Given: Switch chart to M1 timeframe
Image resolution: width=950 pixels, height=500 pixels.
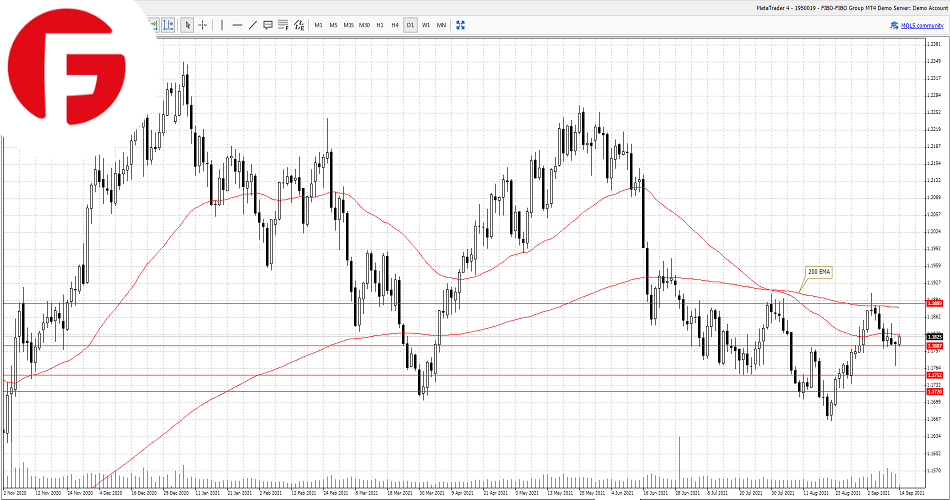Looking at the screenshot, I should (318, 25).
